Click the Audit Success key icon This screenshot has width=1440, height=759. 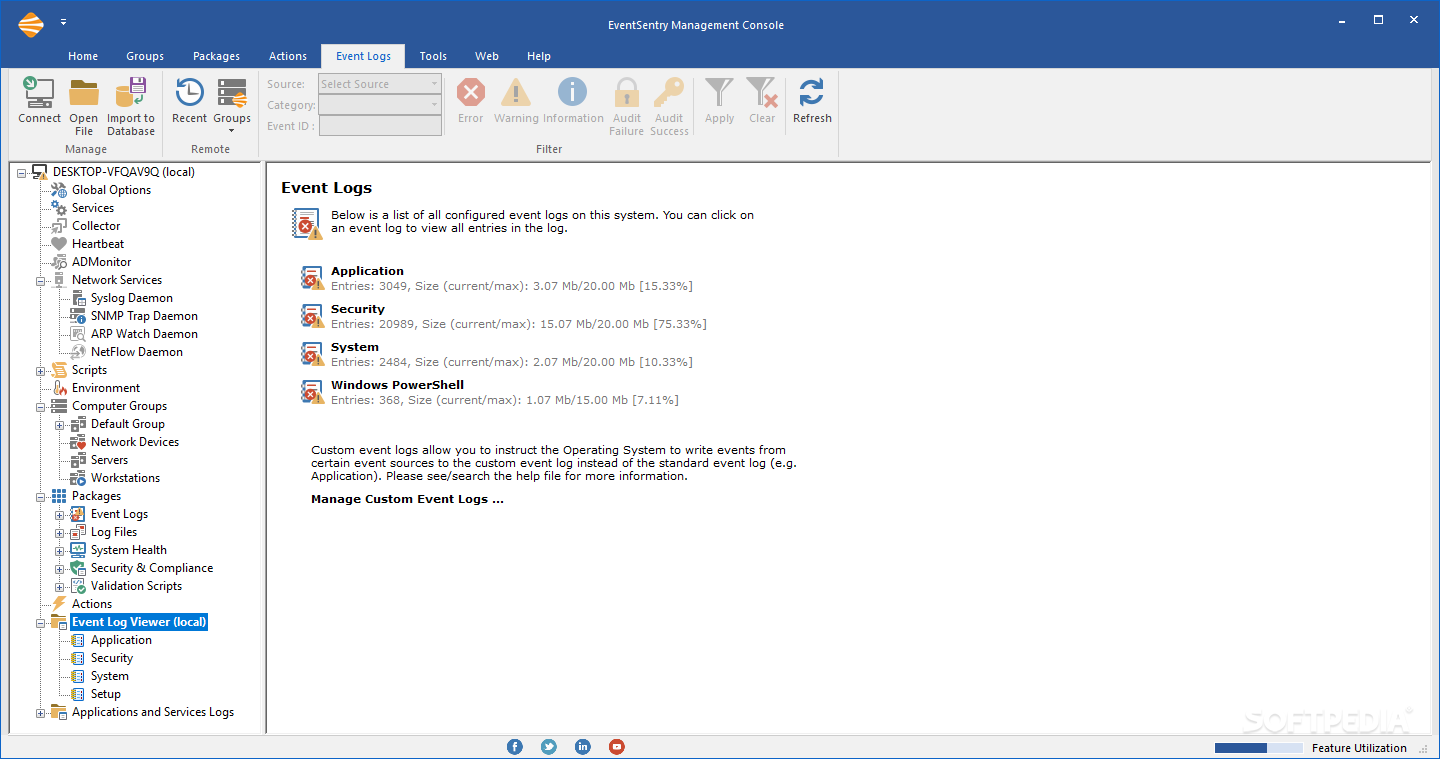click(669, 93)
